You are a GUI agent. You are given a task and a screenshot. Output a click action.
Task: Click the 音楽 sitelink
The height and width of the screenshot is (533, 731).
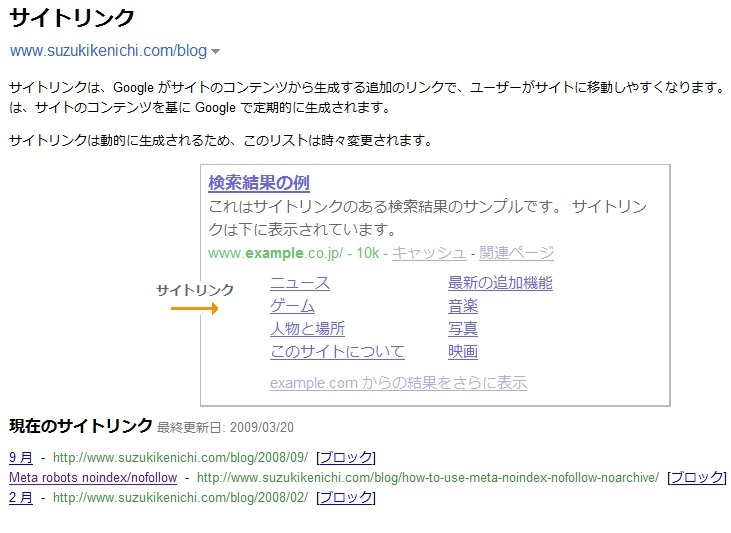coord(463,306)
